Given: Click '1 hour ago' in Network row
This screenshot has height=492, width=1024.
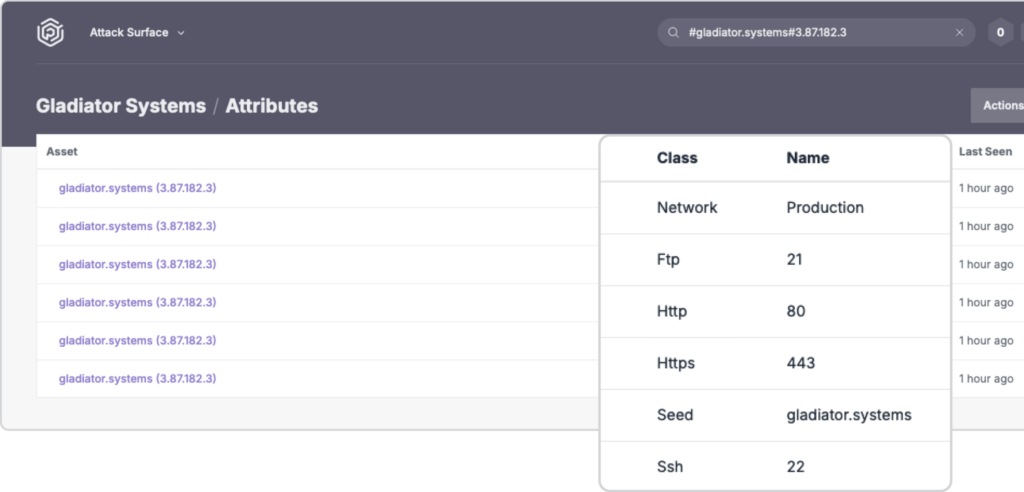Looking at the screenshot, I should (986, 188).
